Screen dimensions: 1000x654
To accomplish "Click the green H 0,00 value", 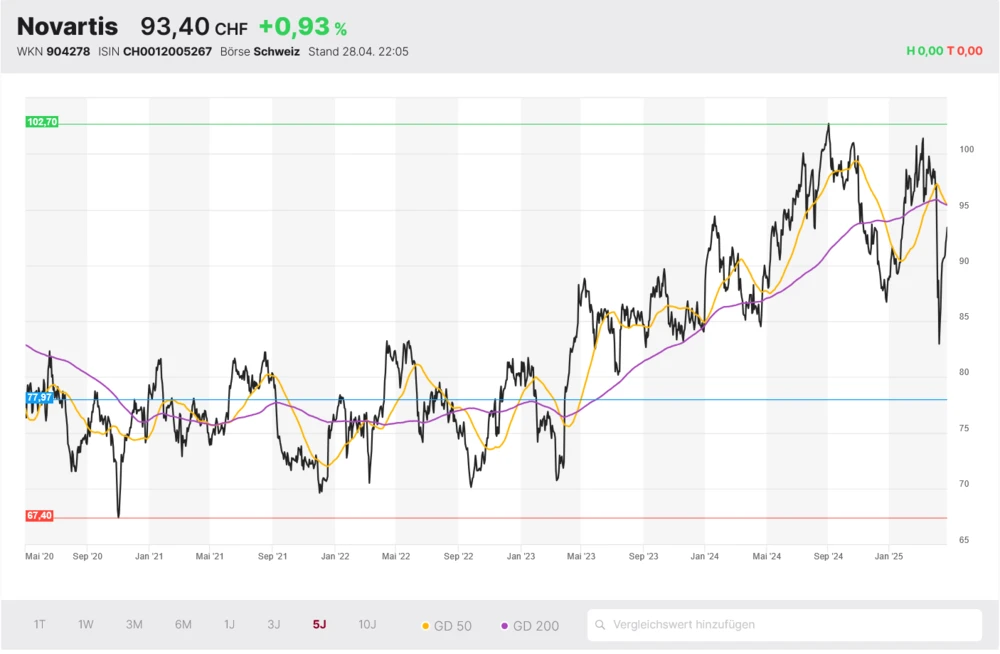I will tap(924, 51).
